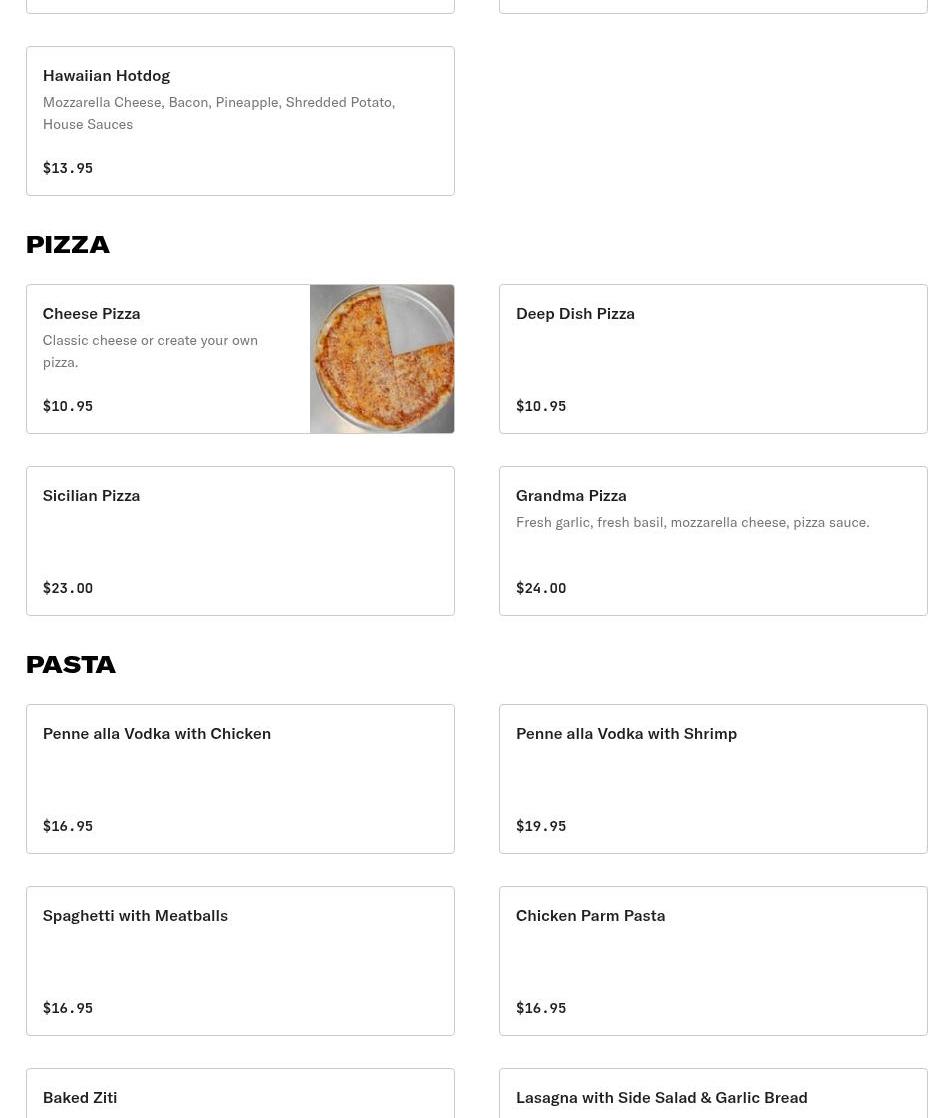
Task: Click the $24.00 Grandma Pizza price
Action: coord(541,588)
